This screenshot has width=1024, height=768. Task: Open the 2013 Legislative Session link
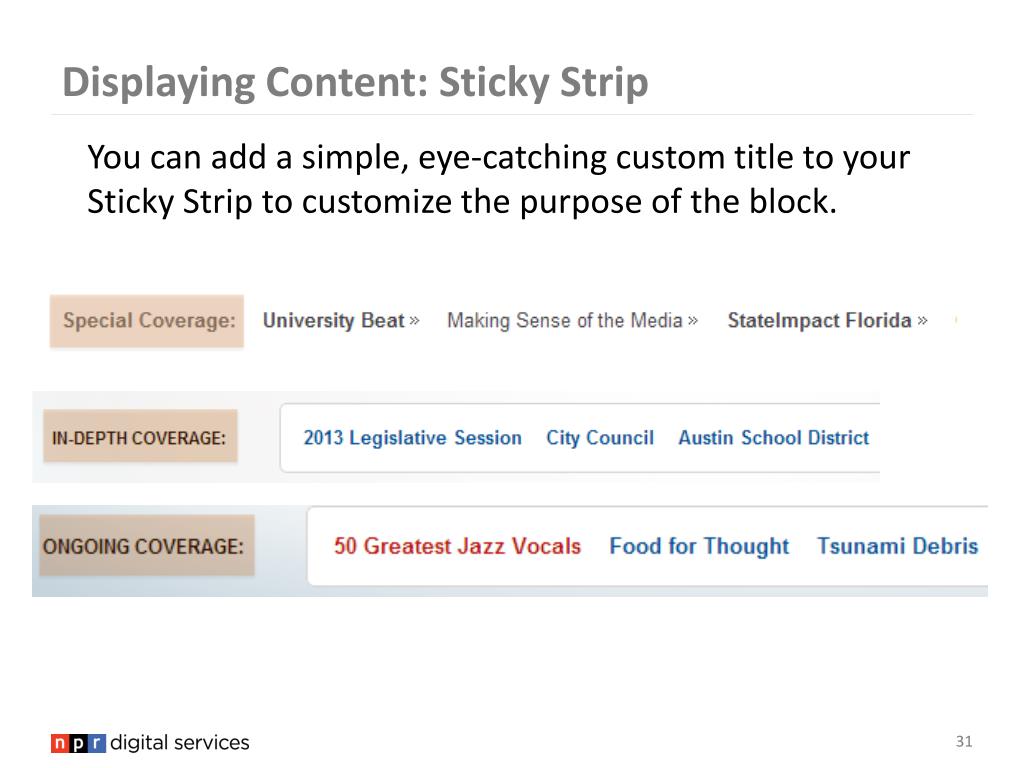click(x=413, y=438)
